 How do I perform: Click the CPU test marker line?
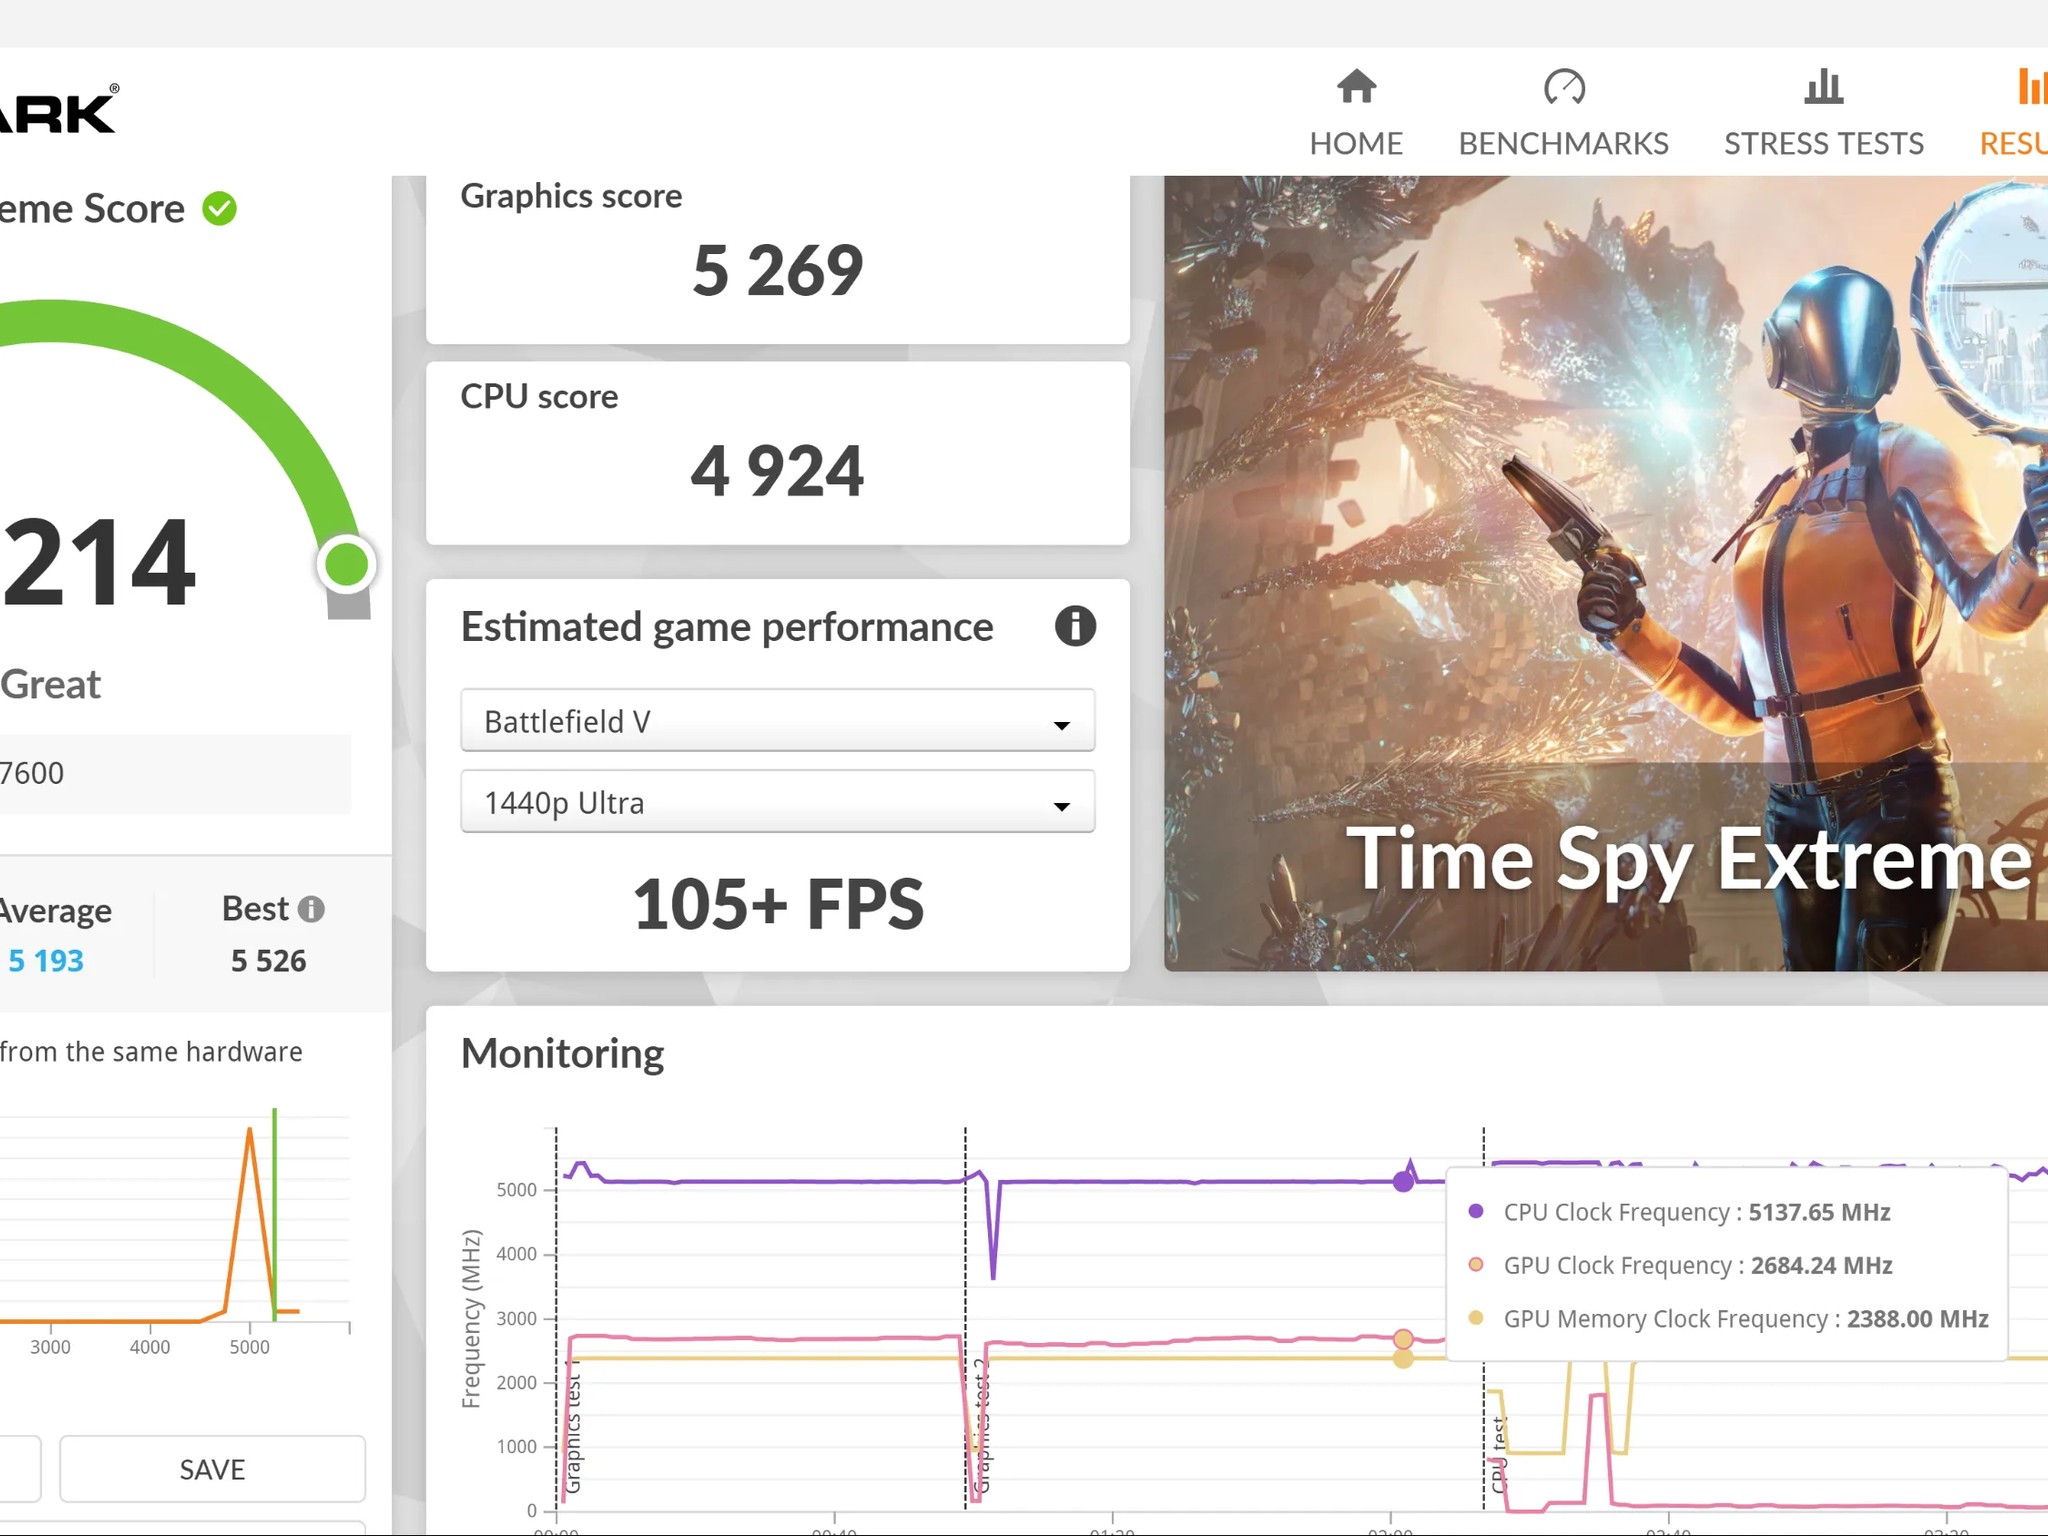1484,1318
